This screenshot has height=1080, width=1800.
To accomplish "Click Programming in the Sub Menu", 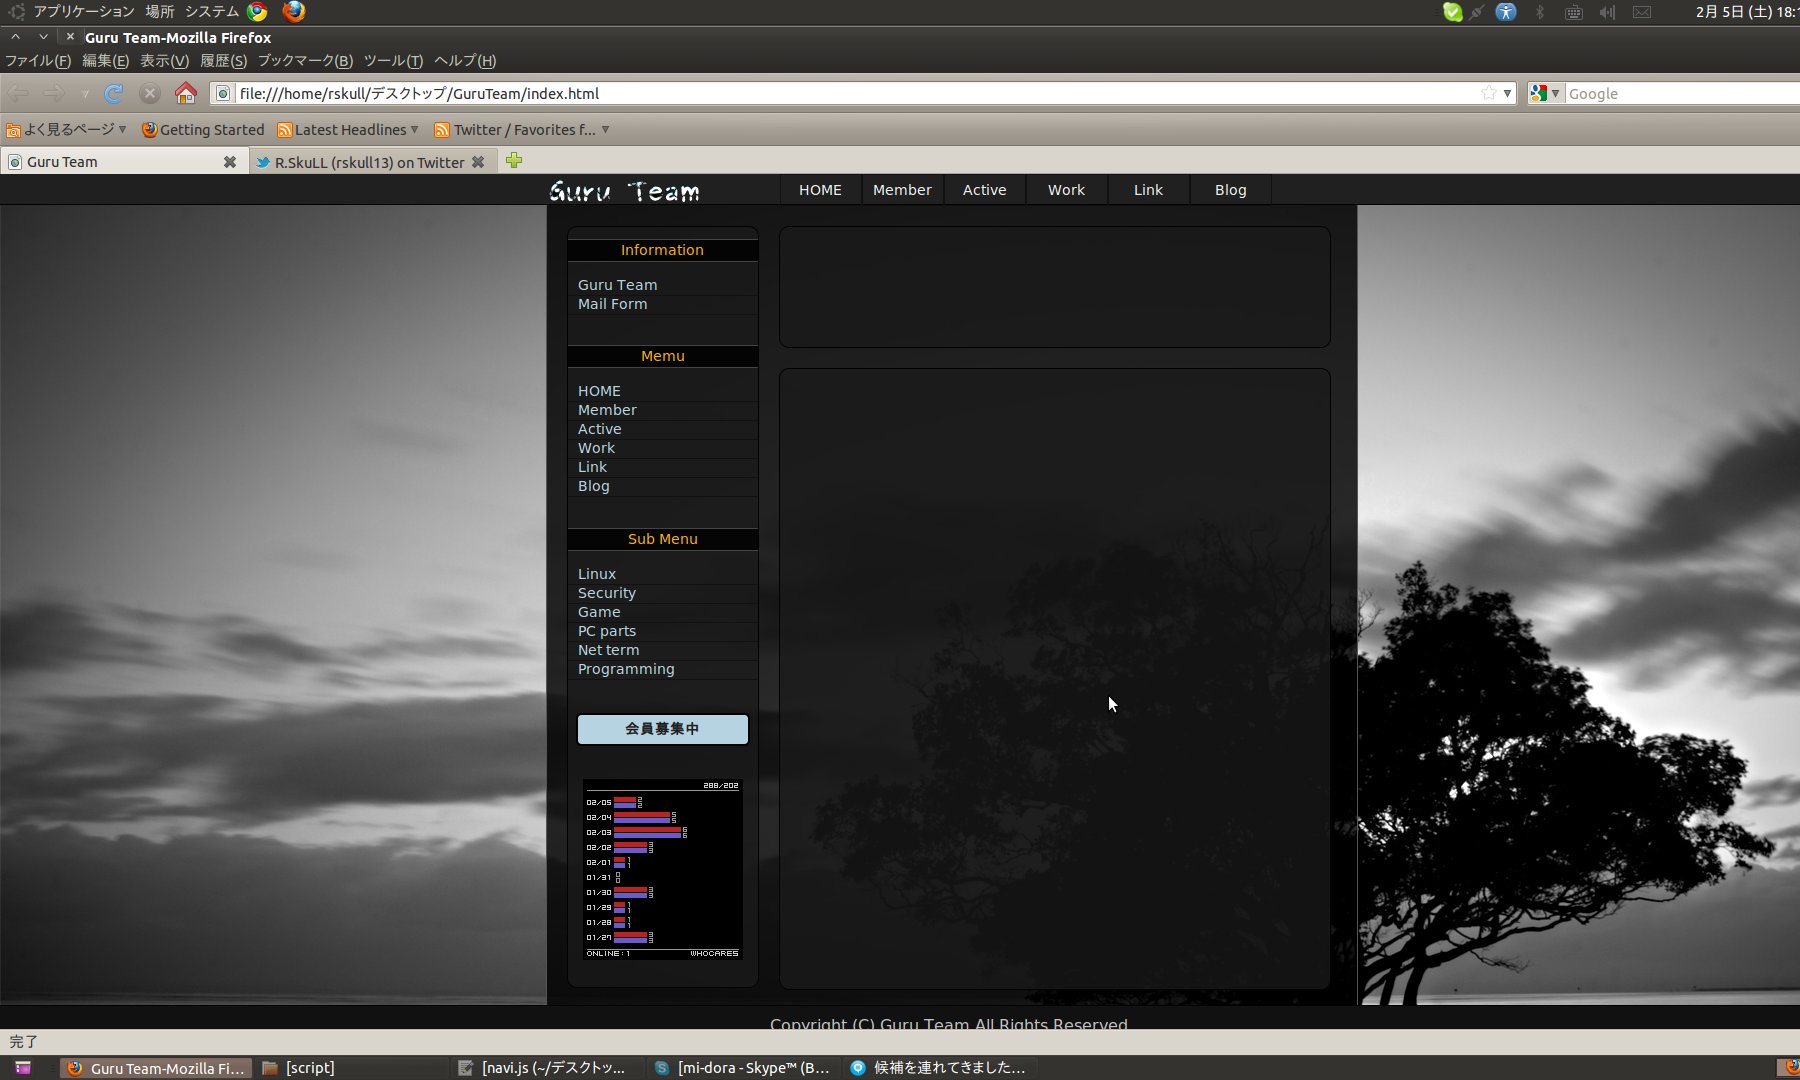I will coord(626,669).
